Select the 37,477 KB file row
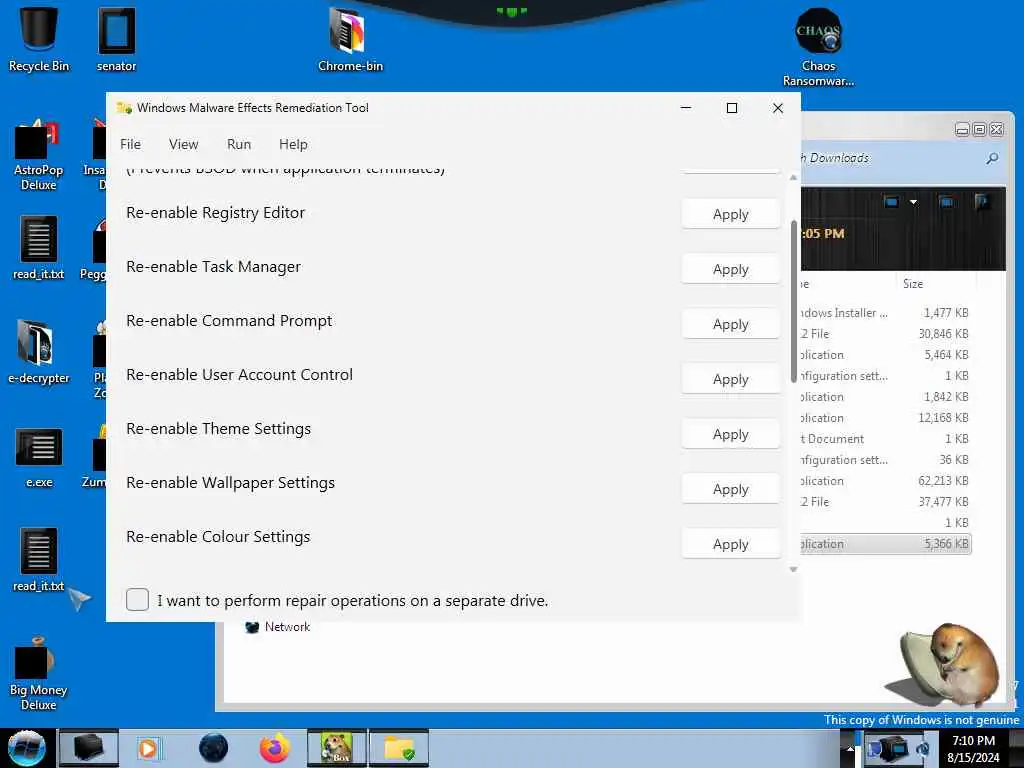Viewport: 1024px width, 768px height. coord(885,502)
